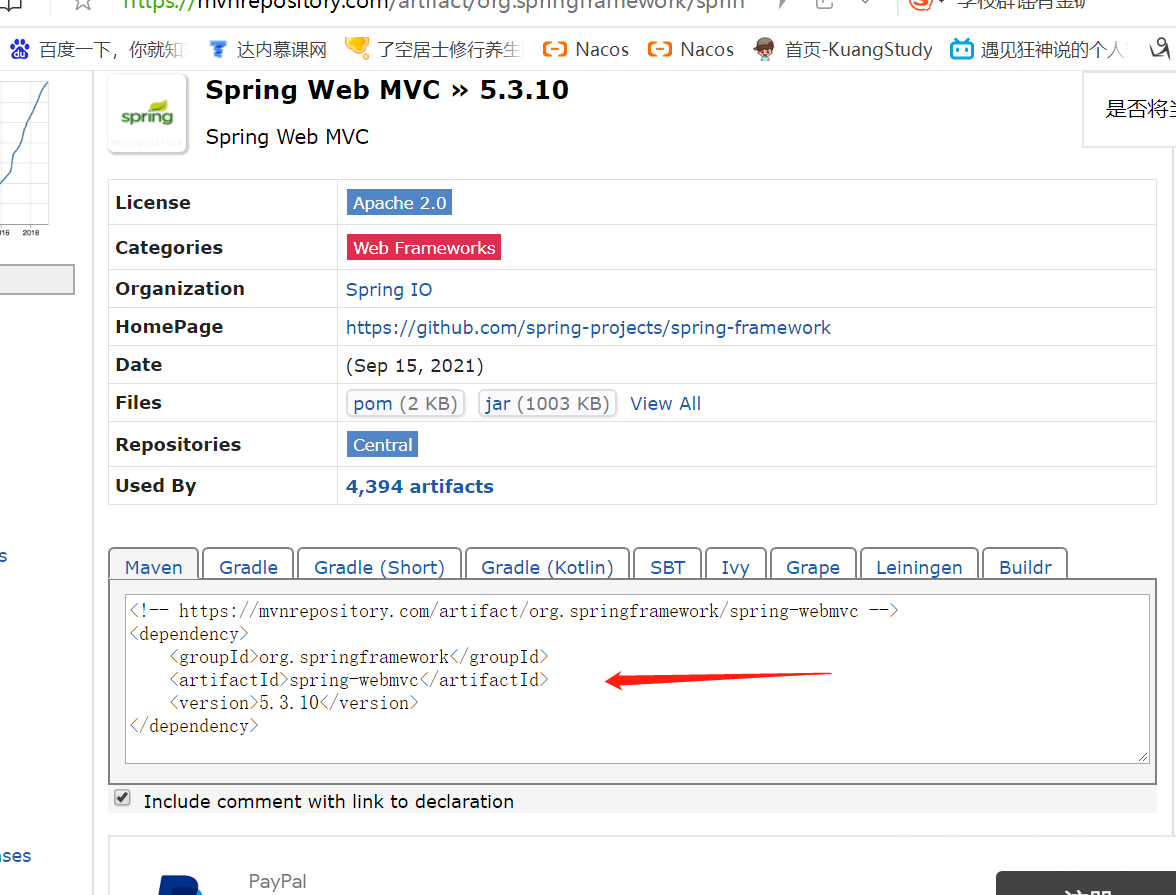The width and height of the screenshot is (1176, 895).
Task: Click the Apache 2.0 license badge
Action: pyautogui.click(x=400, y=203)
